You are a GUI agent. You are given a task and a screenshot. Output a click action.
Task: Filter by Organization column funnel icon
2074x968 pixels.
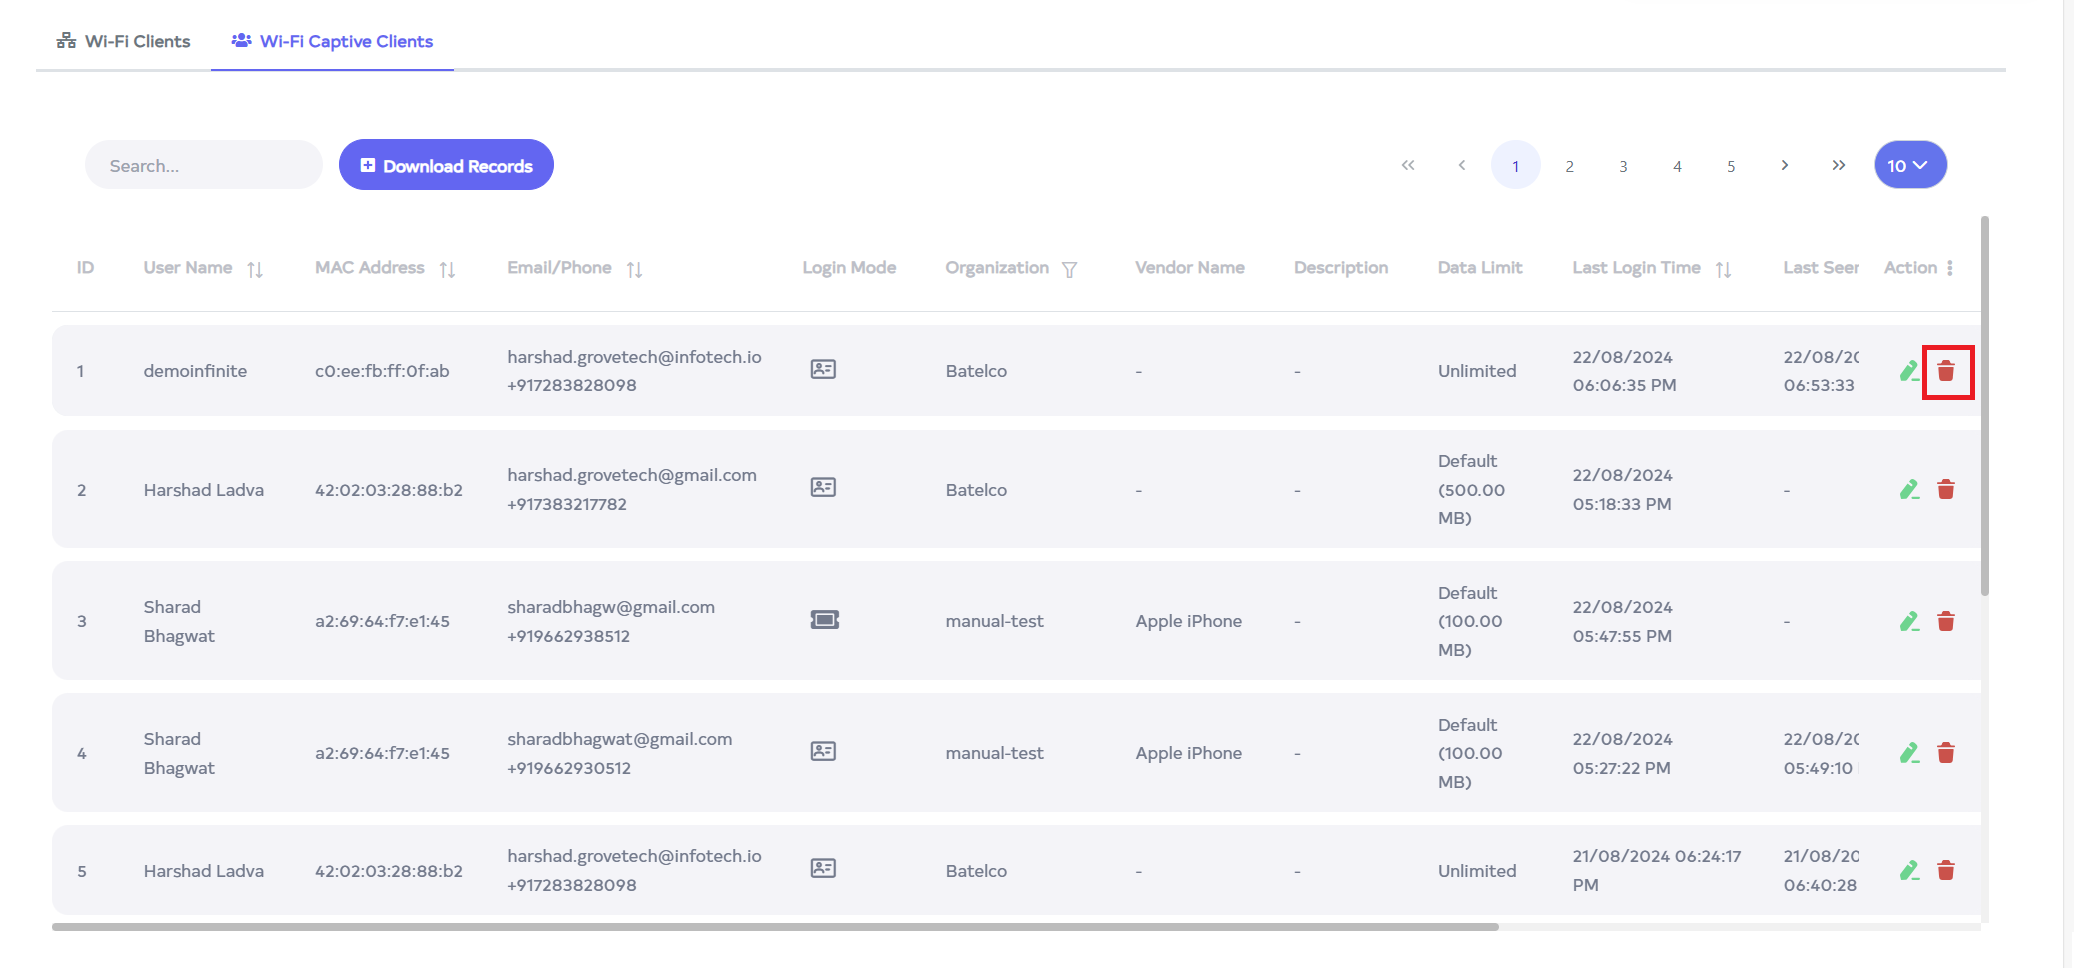click(1069, 270)
